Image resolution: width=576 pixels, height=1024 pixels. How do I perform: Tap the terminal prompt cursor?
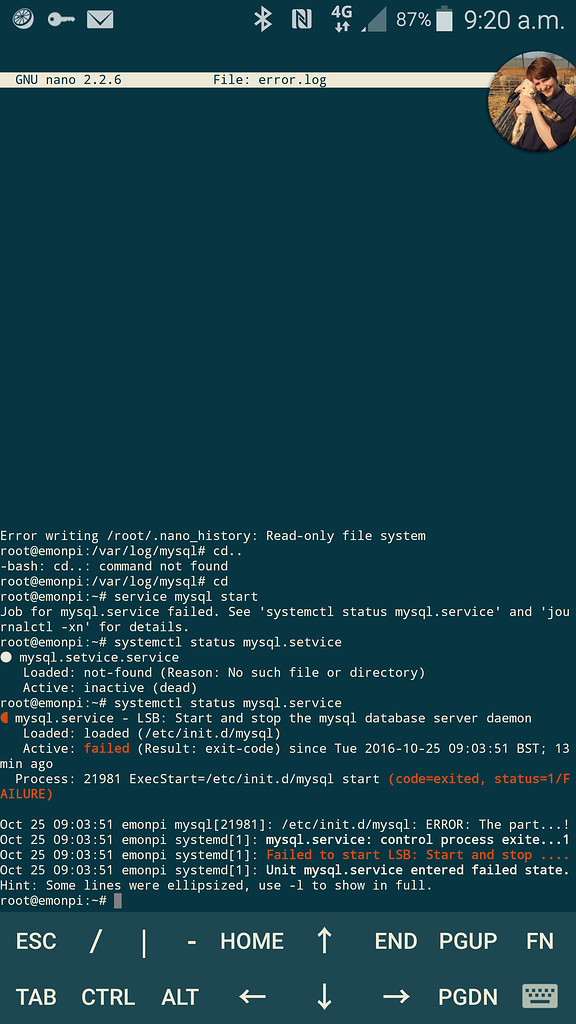(118, 901)
